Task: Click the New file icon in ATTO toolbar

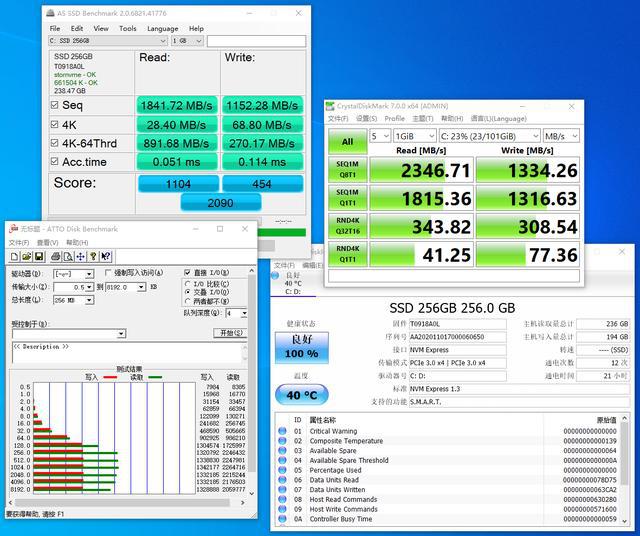Action: pos(12,257)
